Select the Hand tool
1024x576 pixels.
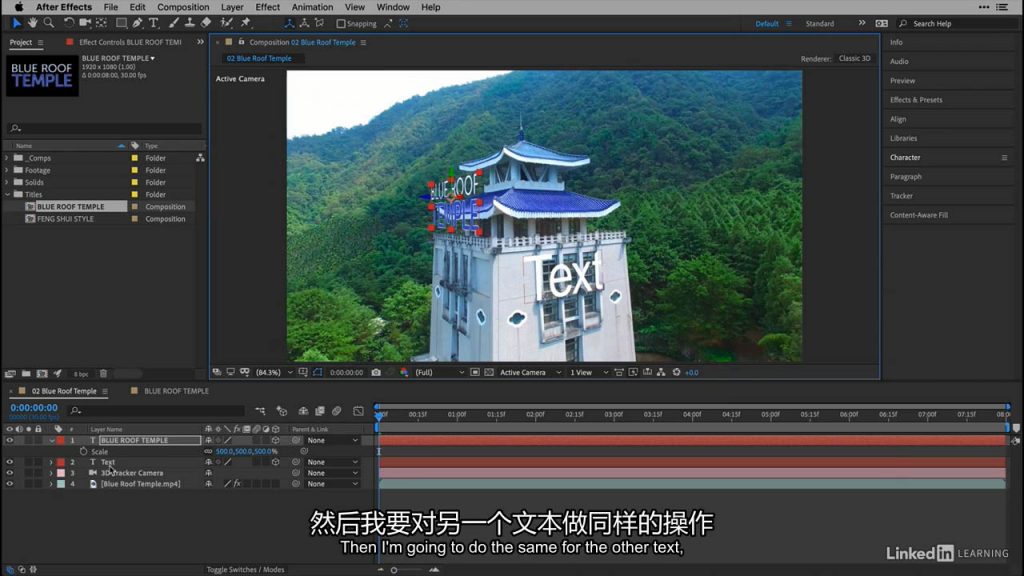32,23
